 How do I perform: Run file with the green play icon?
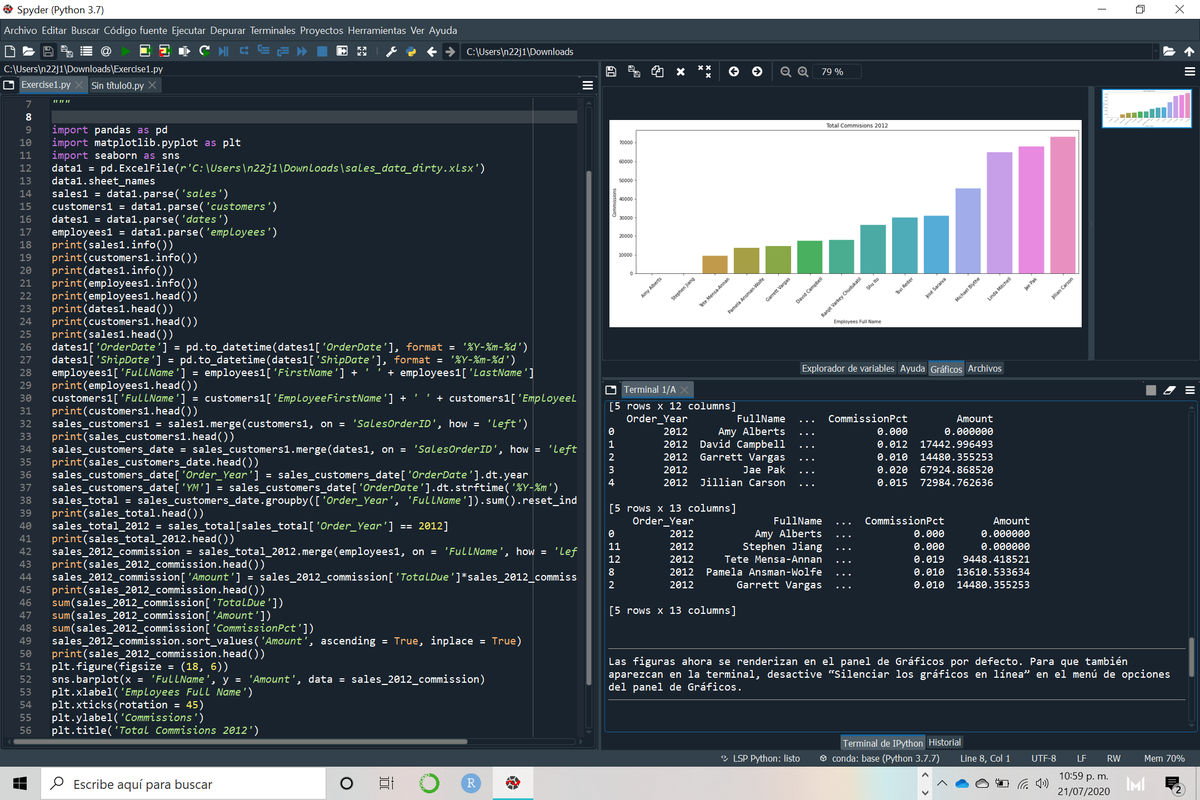pyautogui.click(x=125, y=51)
